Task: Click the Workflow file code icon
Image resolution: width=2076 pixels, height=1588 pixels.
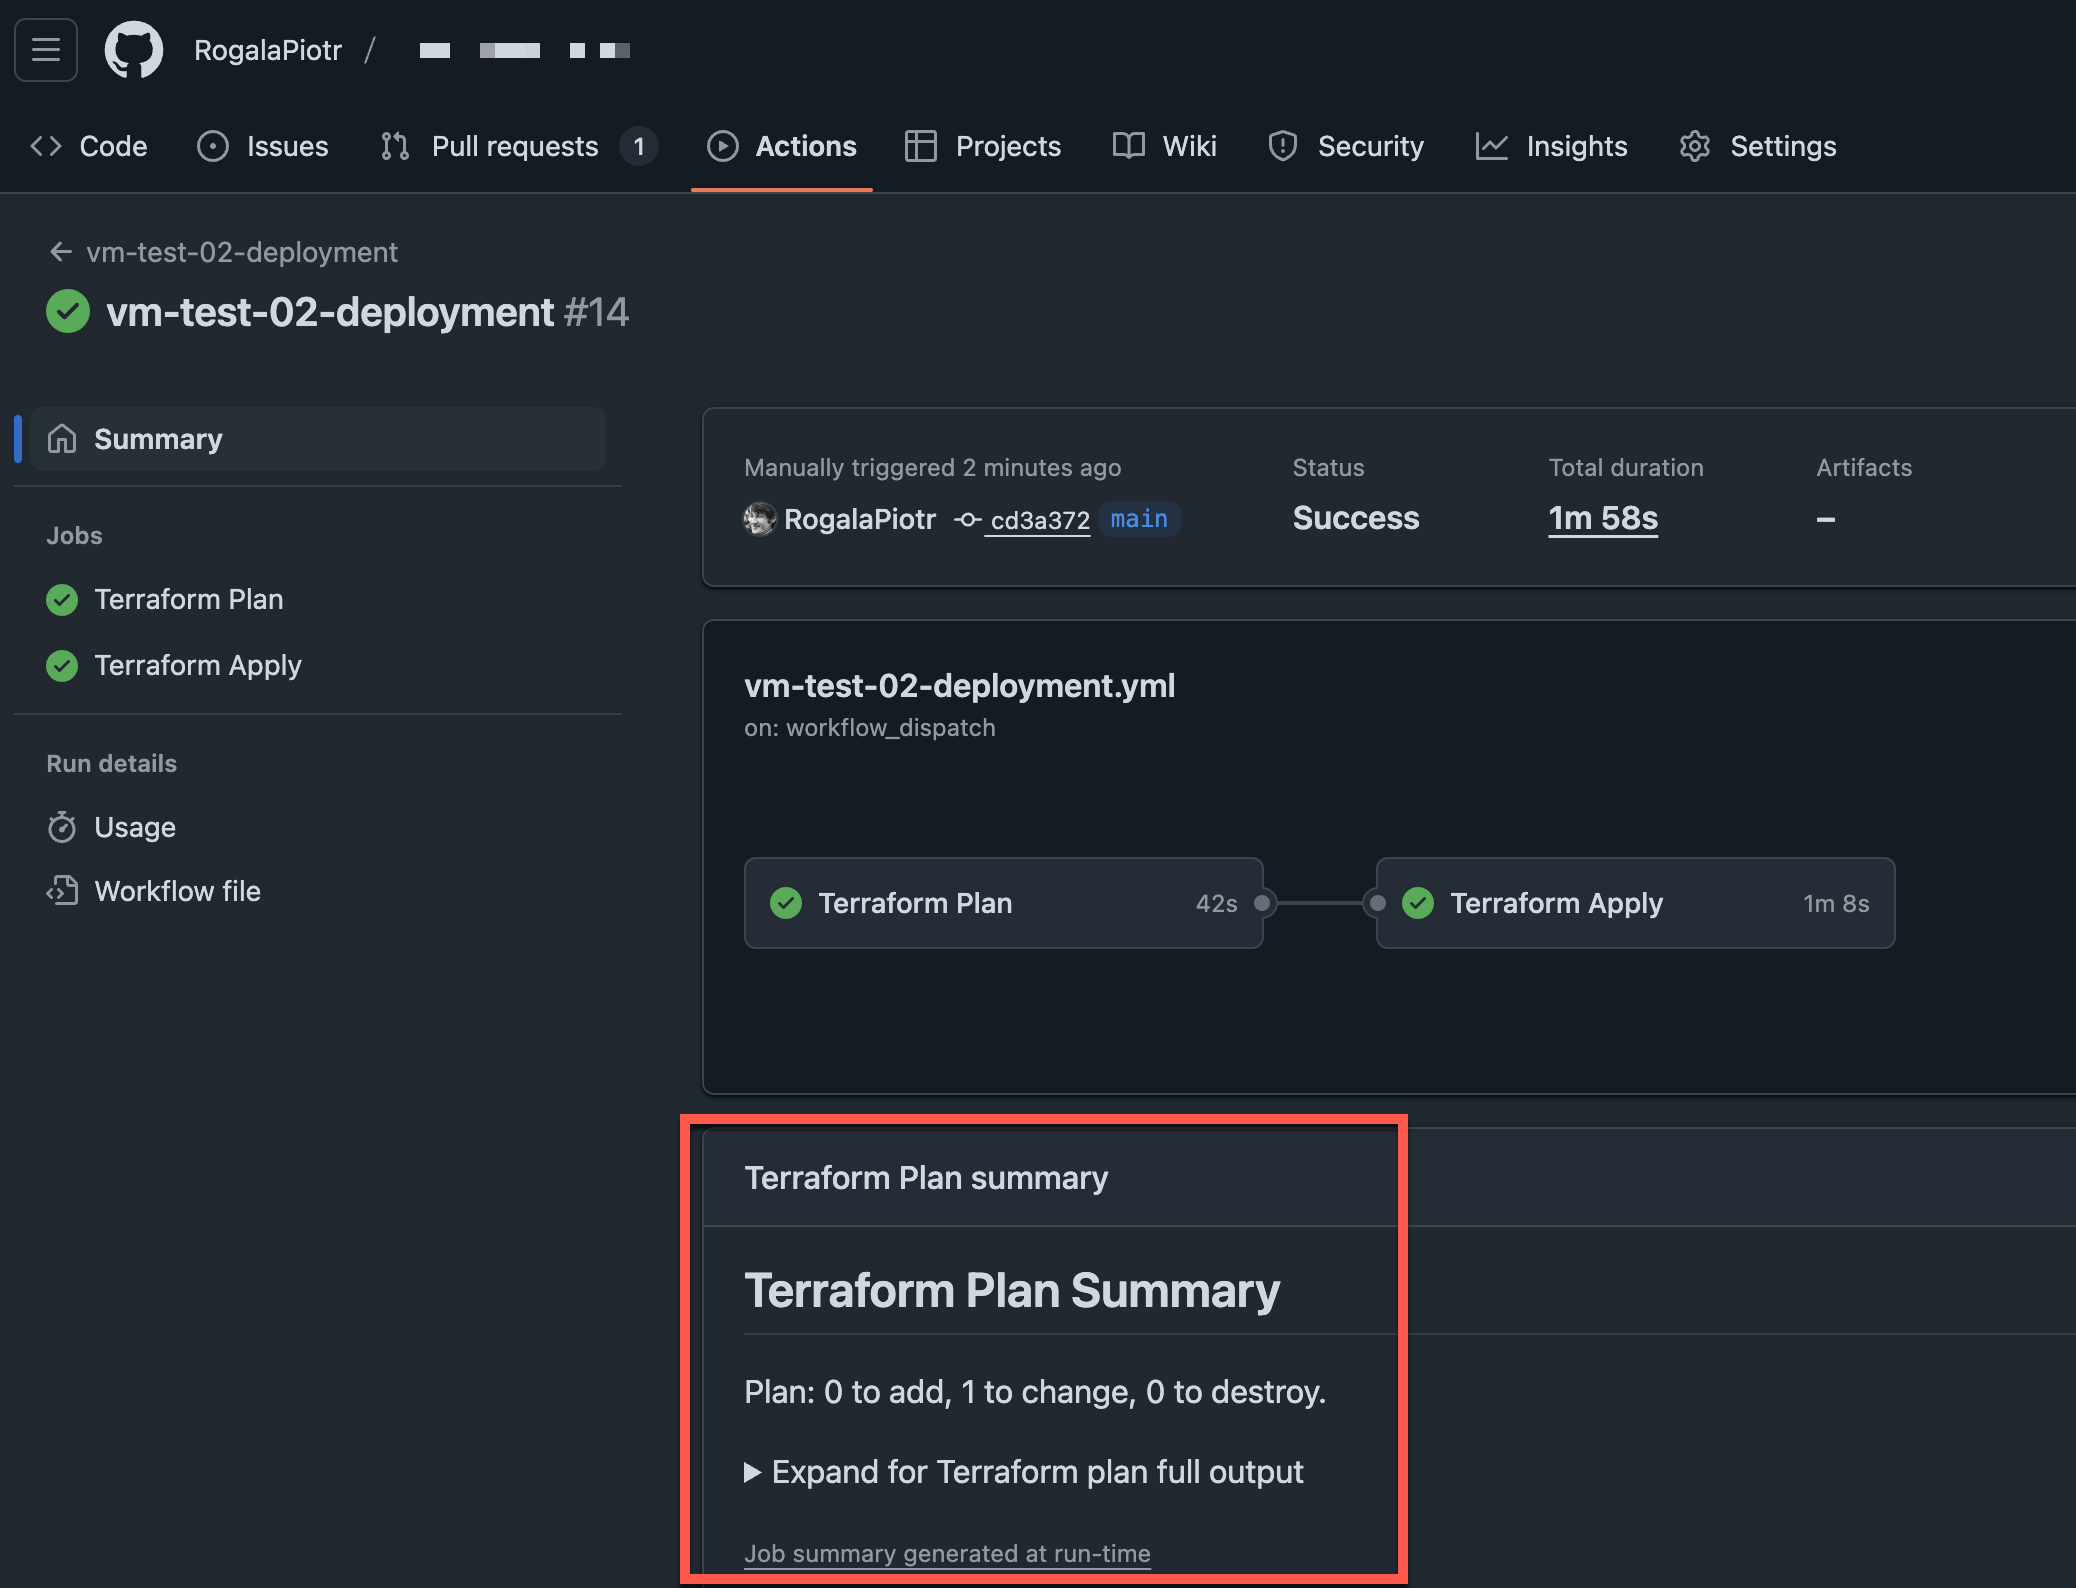Action: (x=62, y=891)
